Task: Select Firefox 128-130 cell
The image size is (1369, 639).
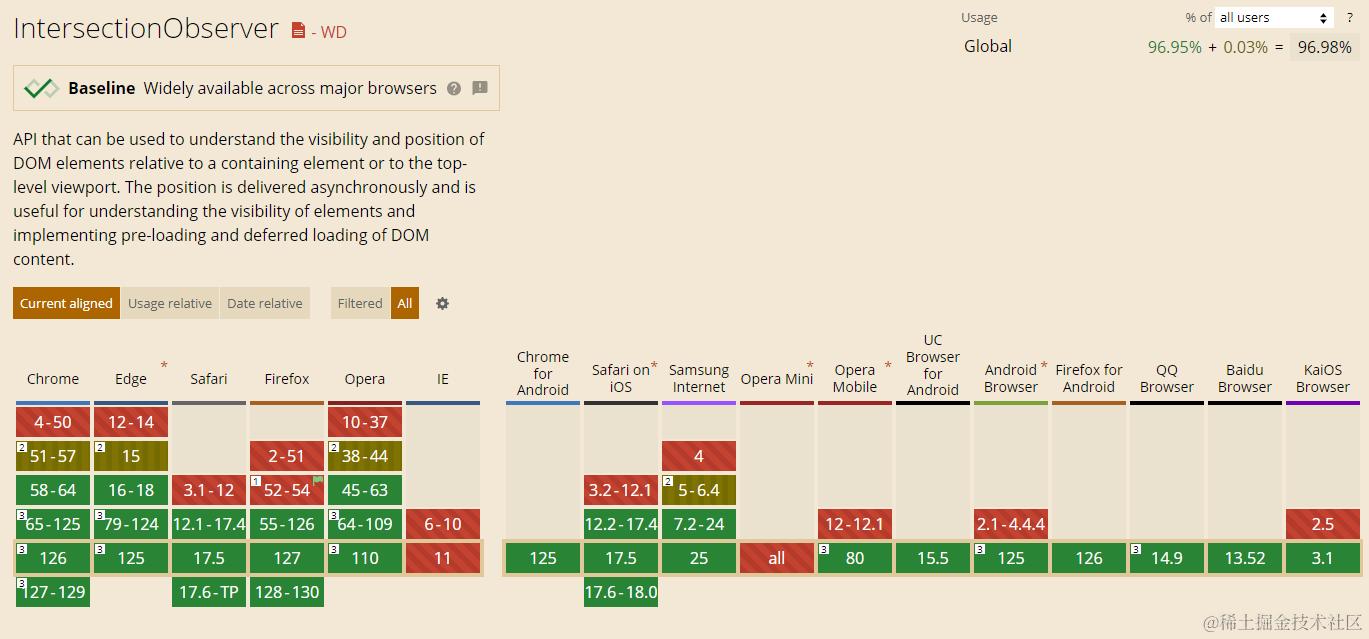Action: click(287, 592)
